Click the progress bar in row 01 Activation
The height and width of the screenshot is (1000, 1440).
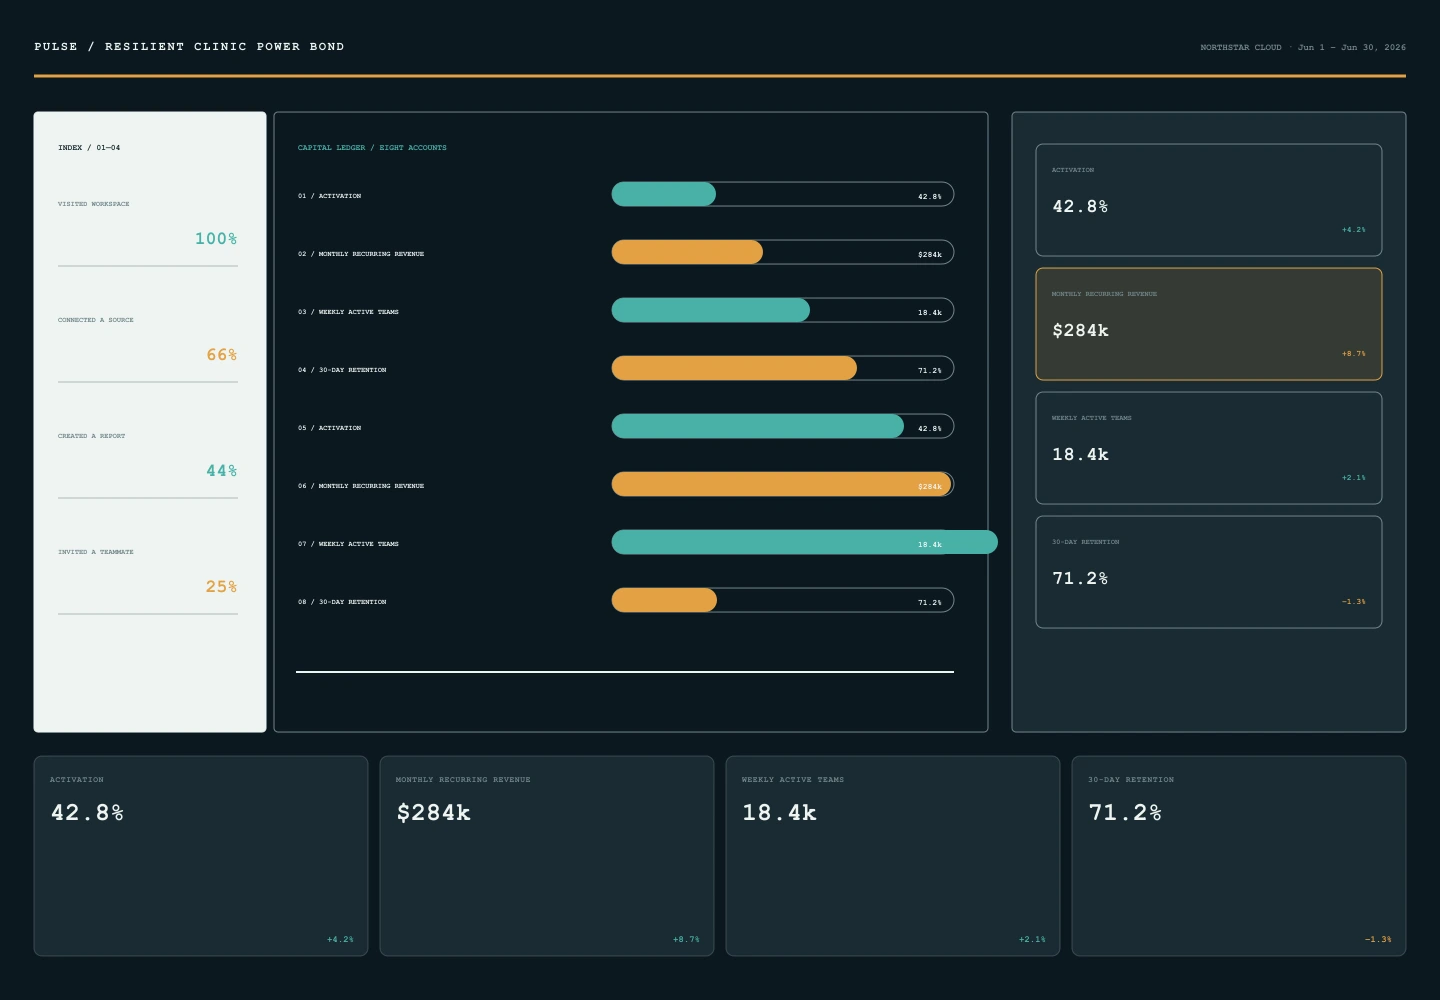(x=783, y=194)
